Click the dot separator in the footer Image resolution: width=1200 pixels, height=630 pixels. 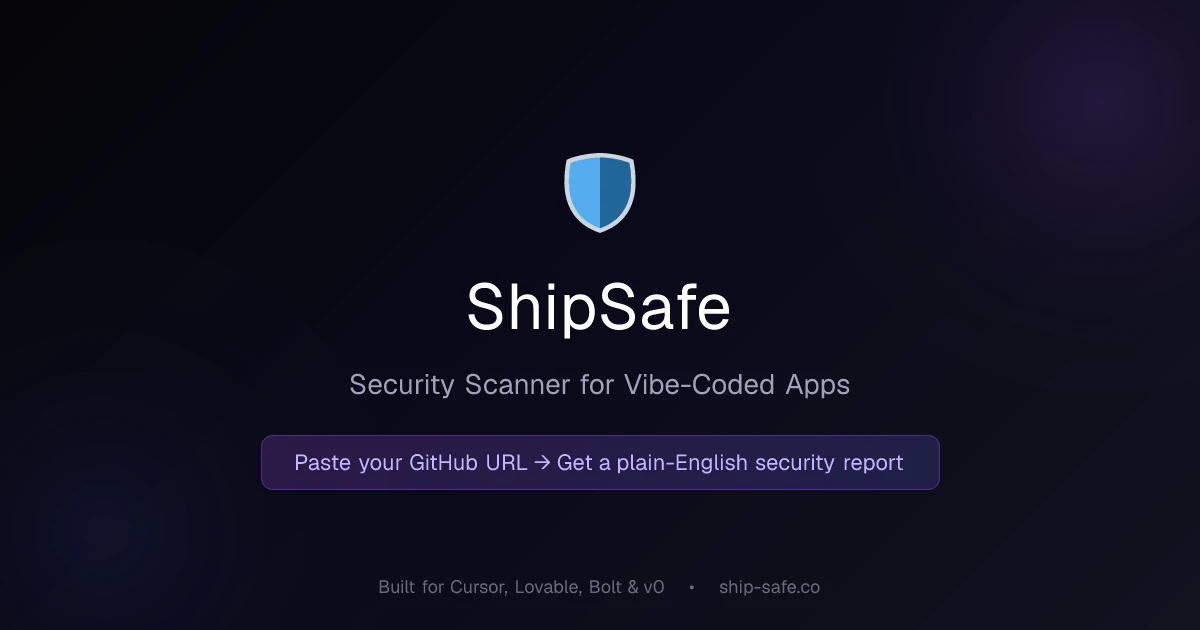point(692,587)
